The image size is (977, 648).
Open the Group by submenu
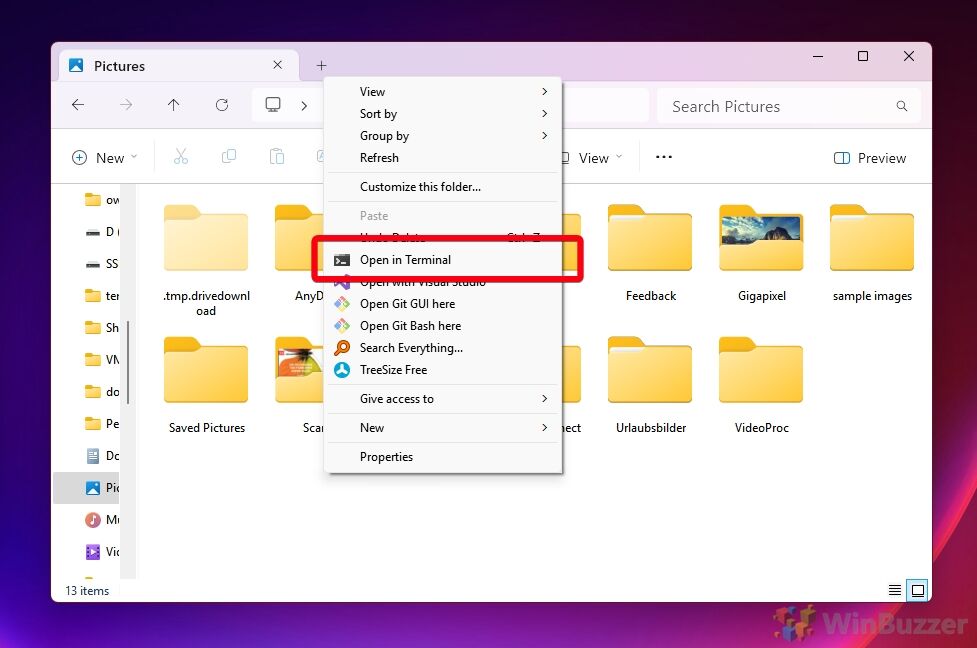point(443,136)
